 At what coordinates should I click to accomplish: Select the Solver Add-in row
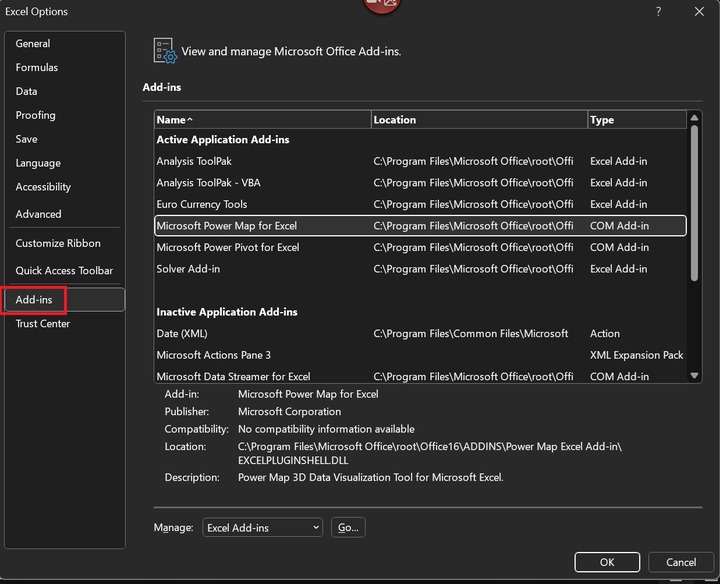click(188, 269)
